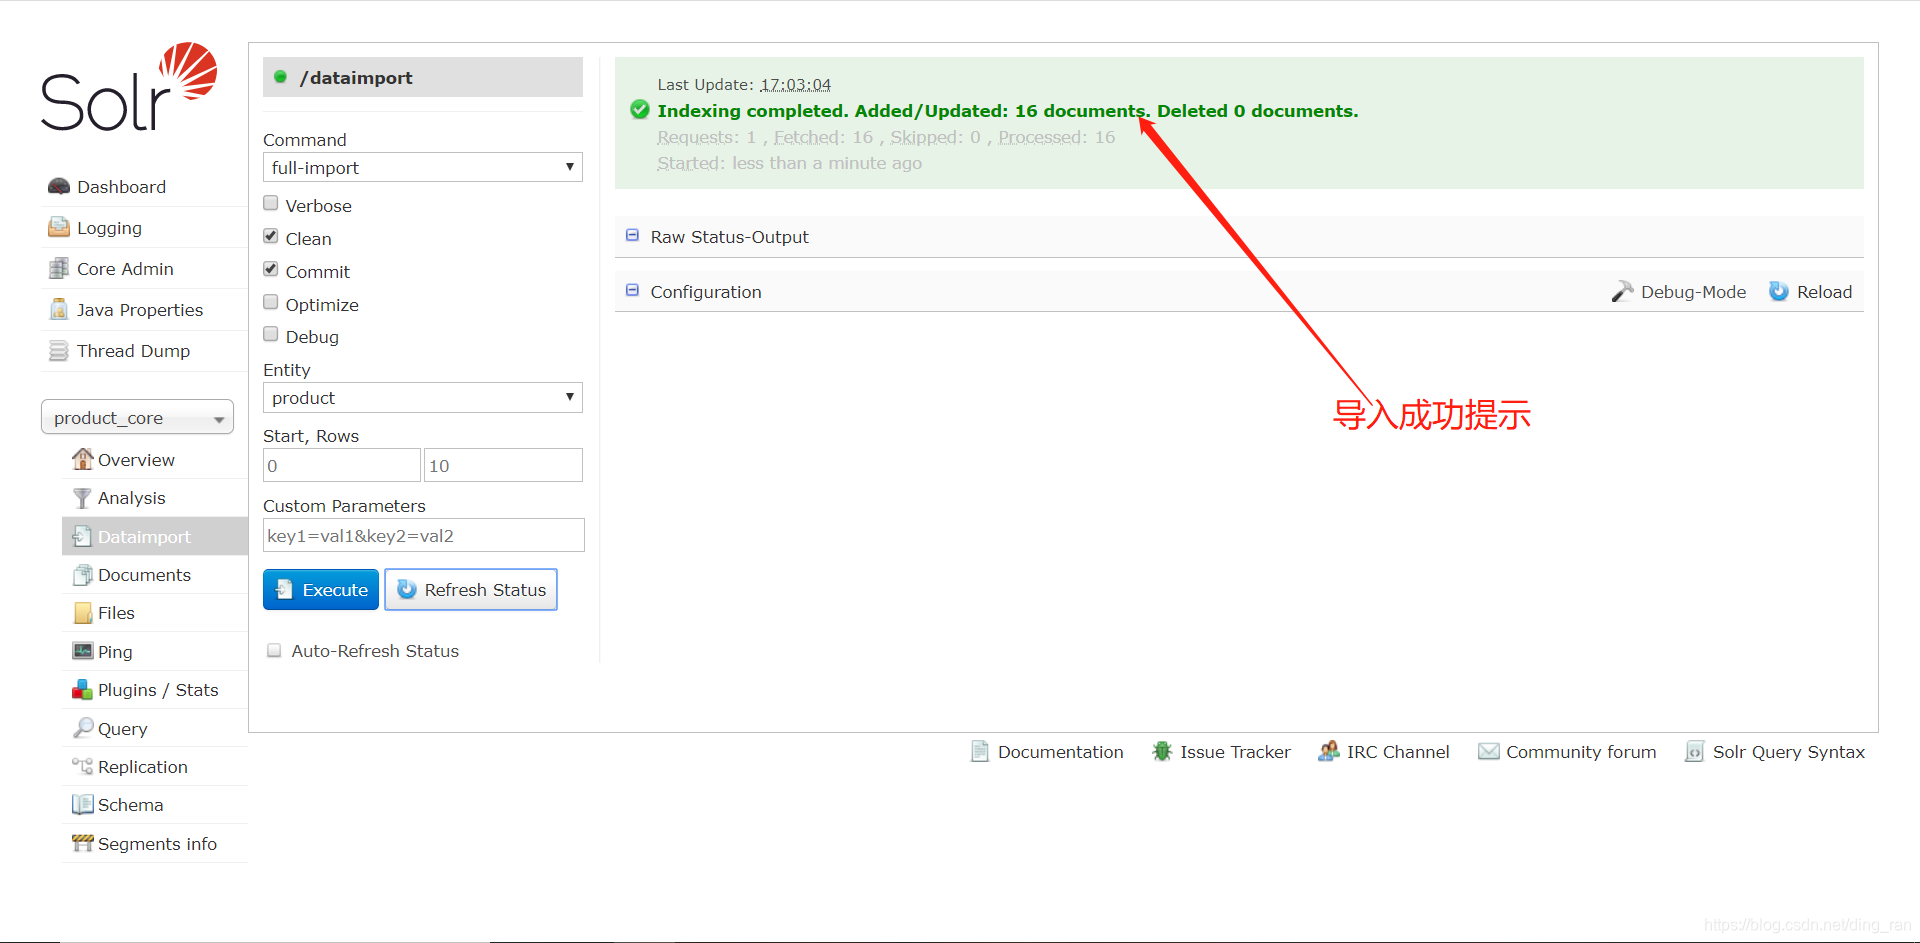Click the Plugins / Stats blocks icon
1920x943 pixels.
pos(82,690)
